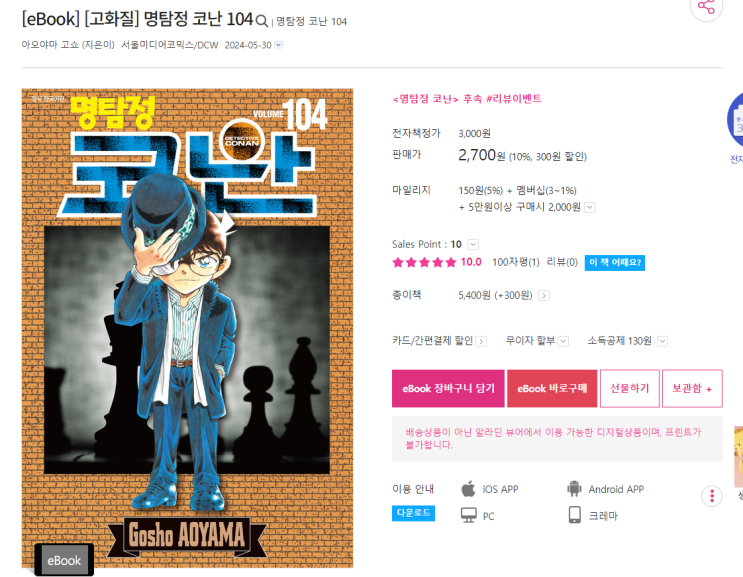
Task: Click the eBook badge on the cover
Action: click(64, 560)
